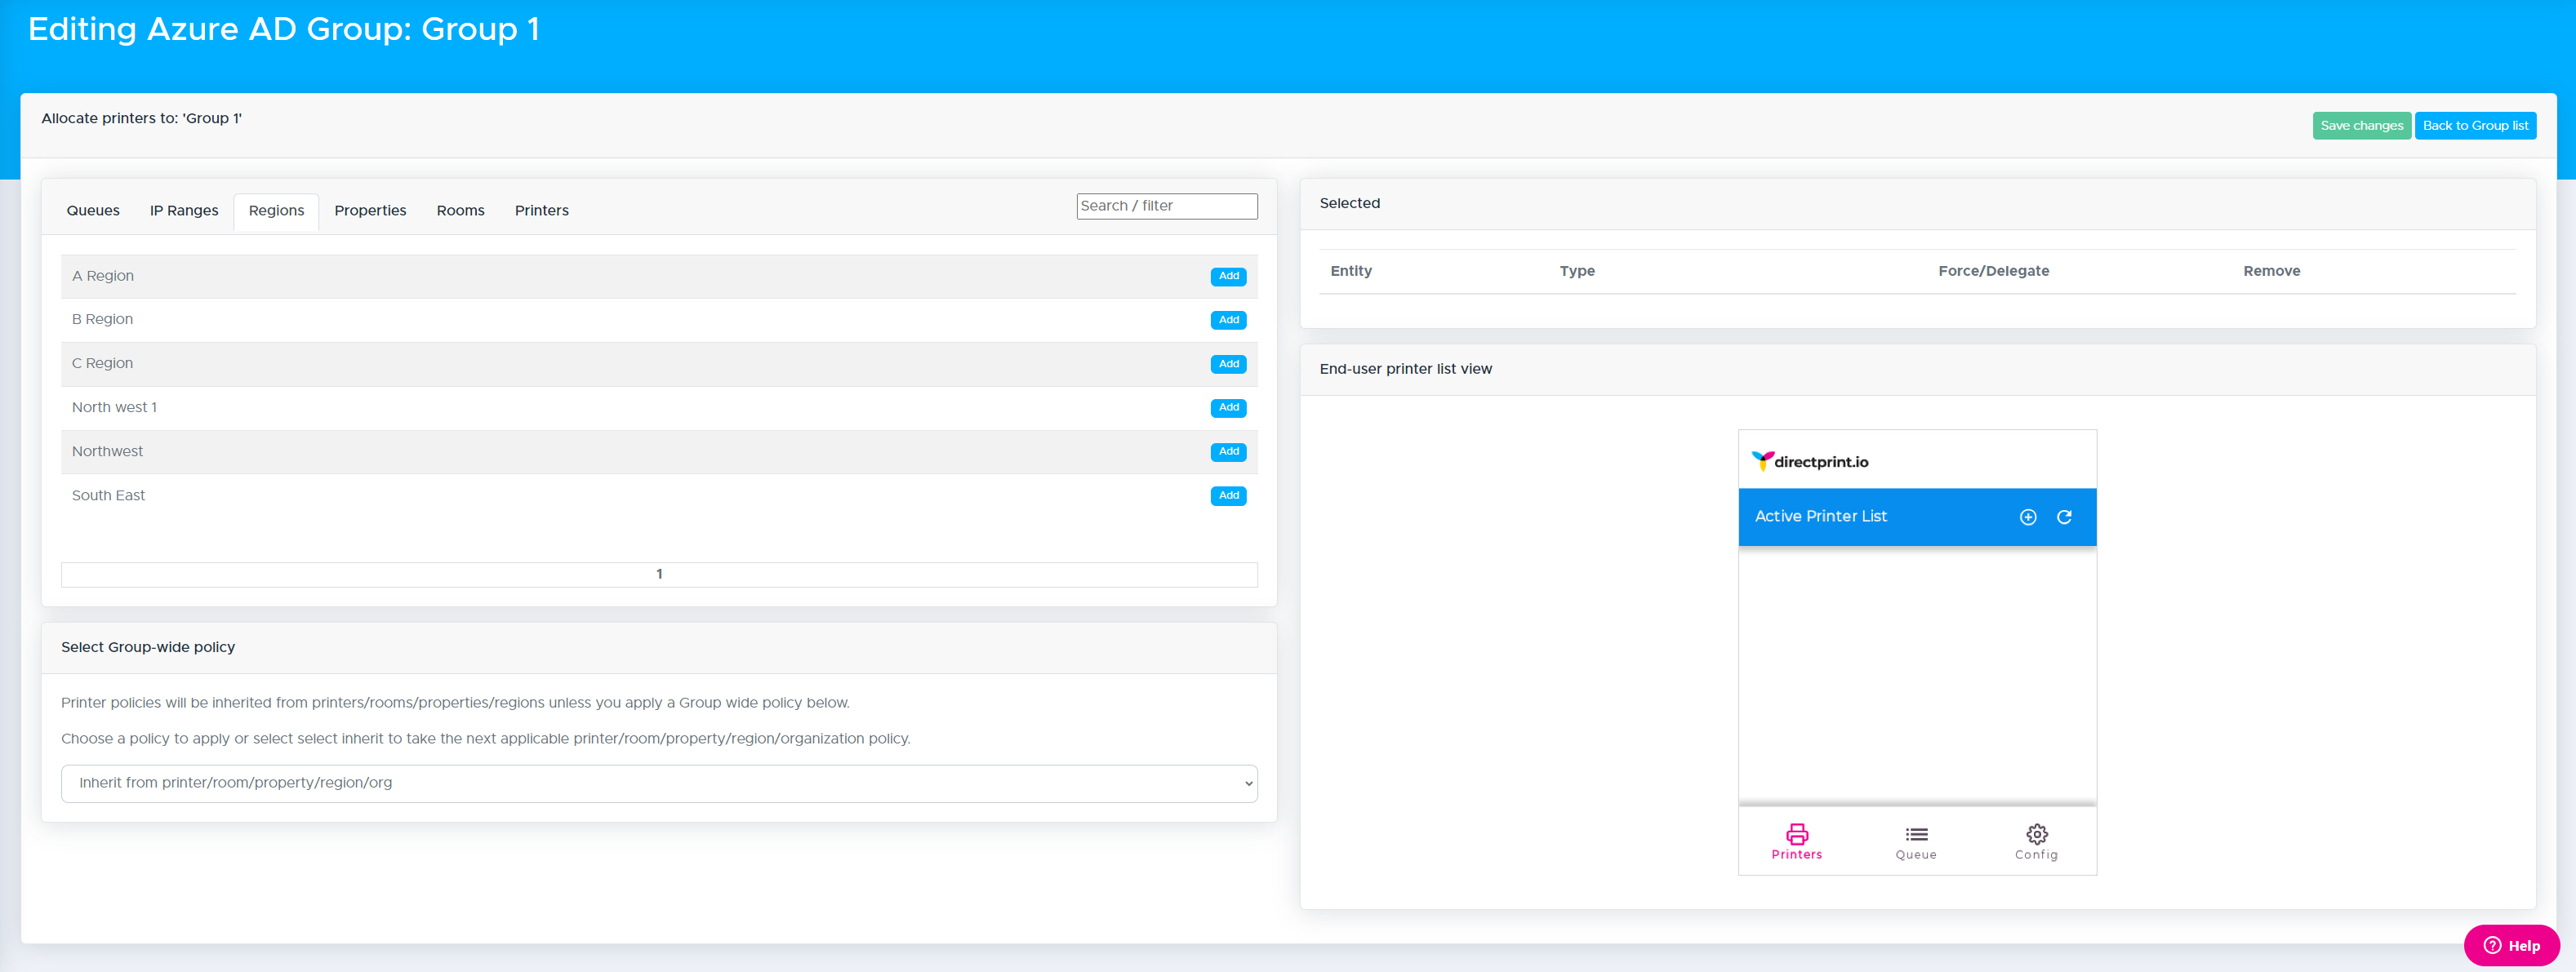Click the refresh printer list icon

[x=2064, y=517]
